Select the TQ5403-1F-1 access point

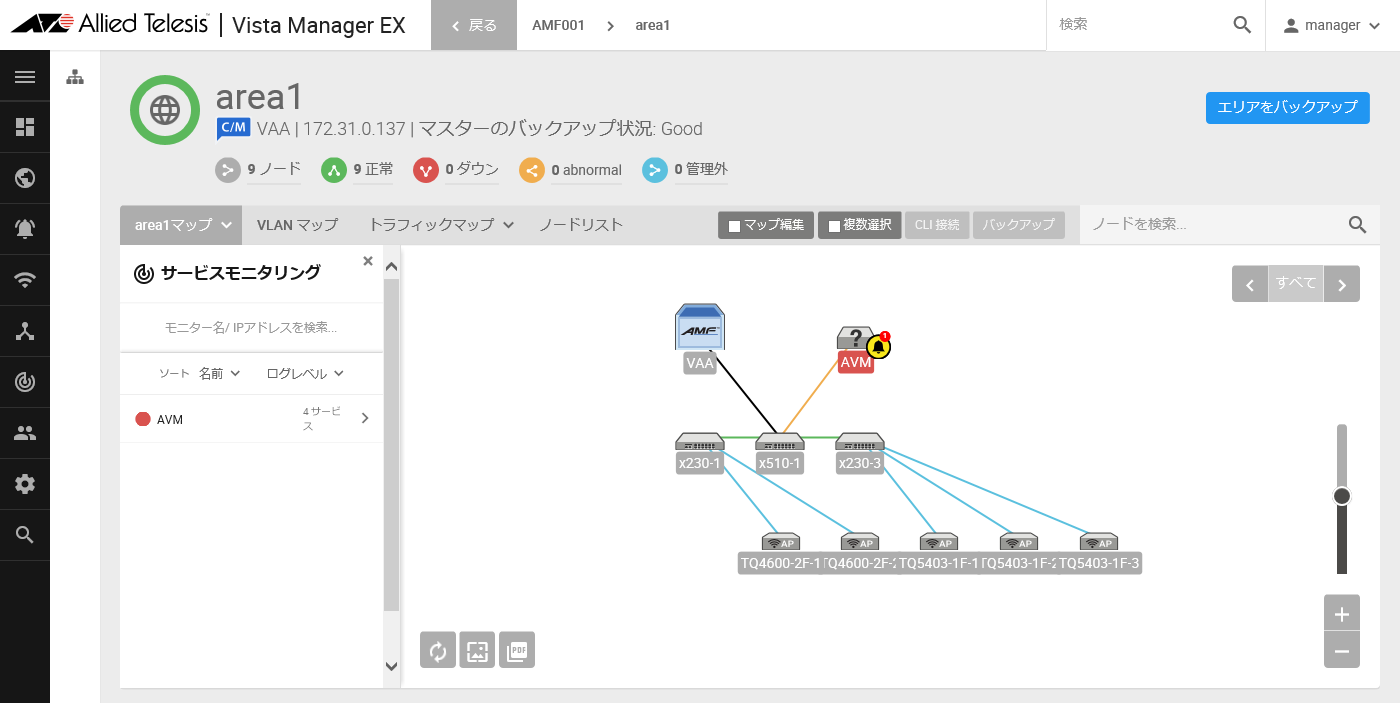pyautogui.click(x=940, y=542)
